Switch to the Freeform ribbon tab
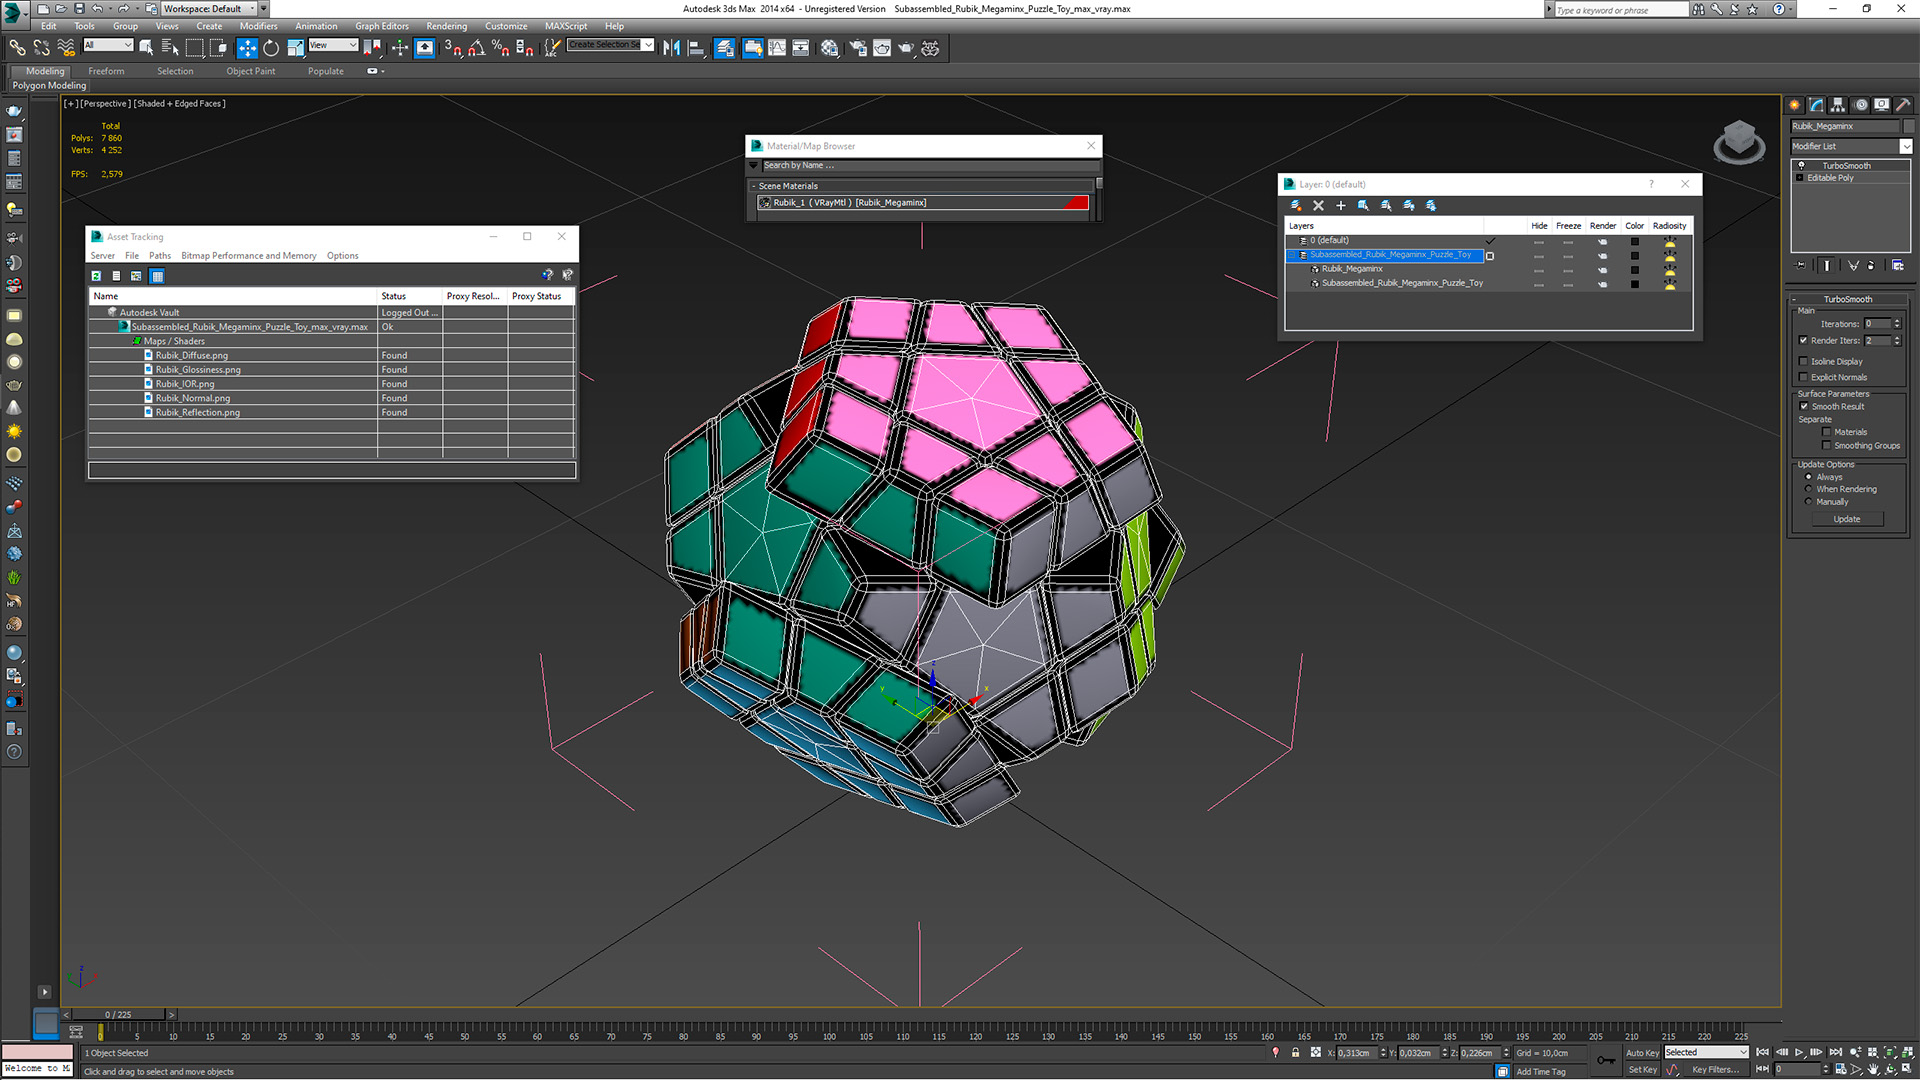The height and width of the screenshot is (1080, 1920). (106, 71)
